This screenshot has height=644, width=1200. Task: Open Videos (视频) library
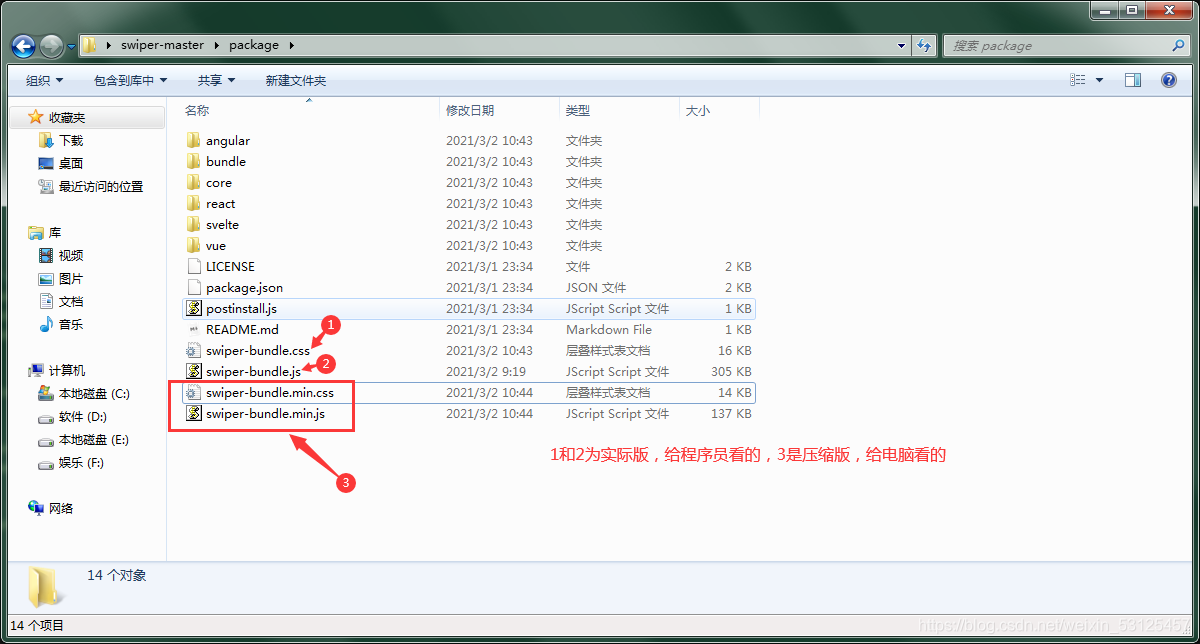tap(71, 256)
